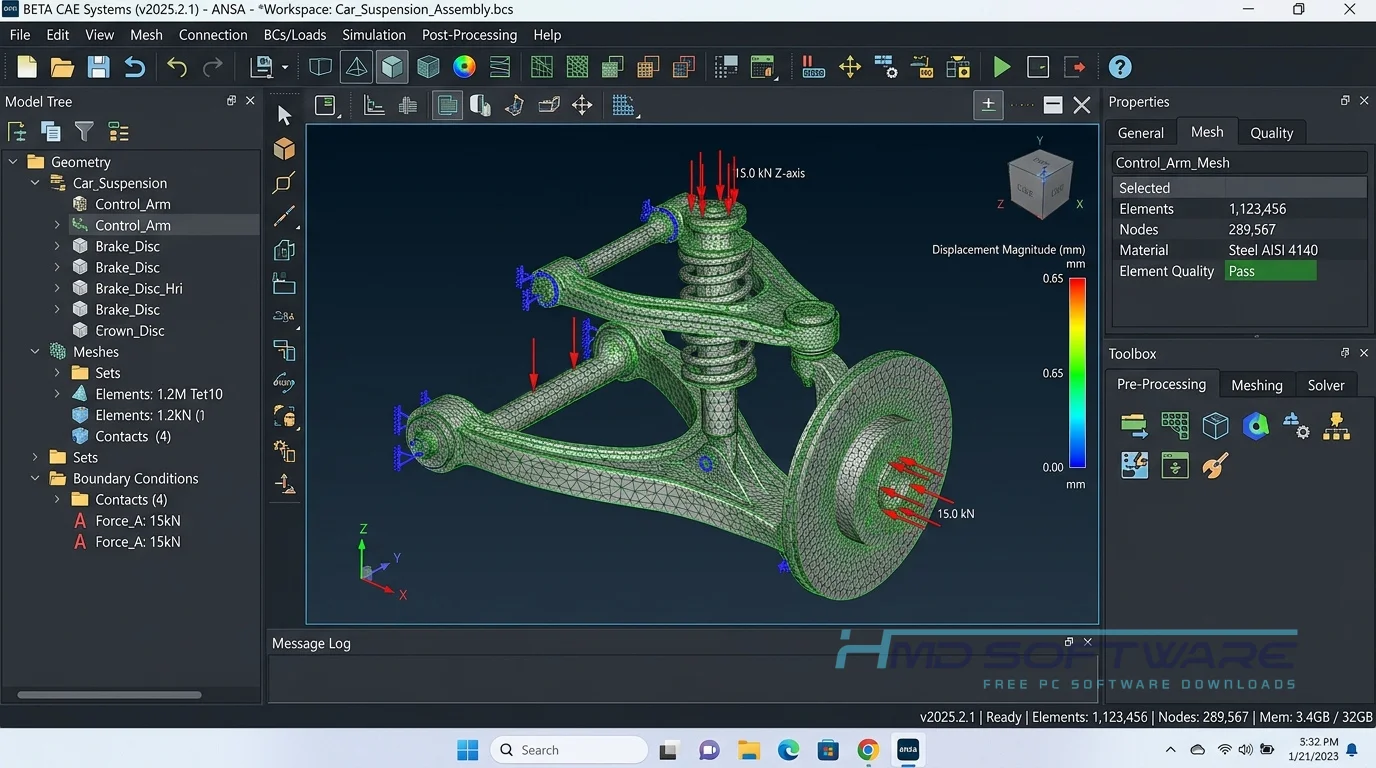Image resolution: width=1376 pixels, height=768 pixels.
Task: Collapse the Car_Suspension node
Action: [x=35, y=183]
